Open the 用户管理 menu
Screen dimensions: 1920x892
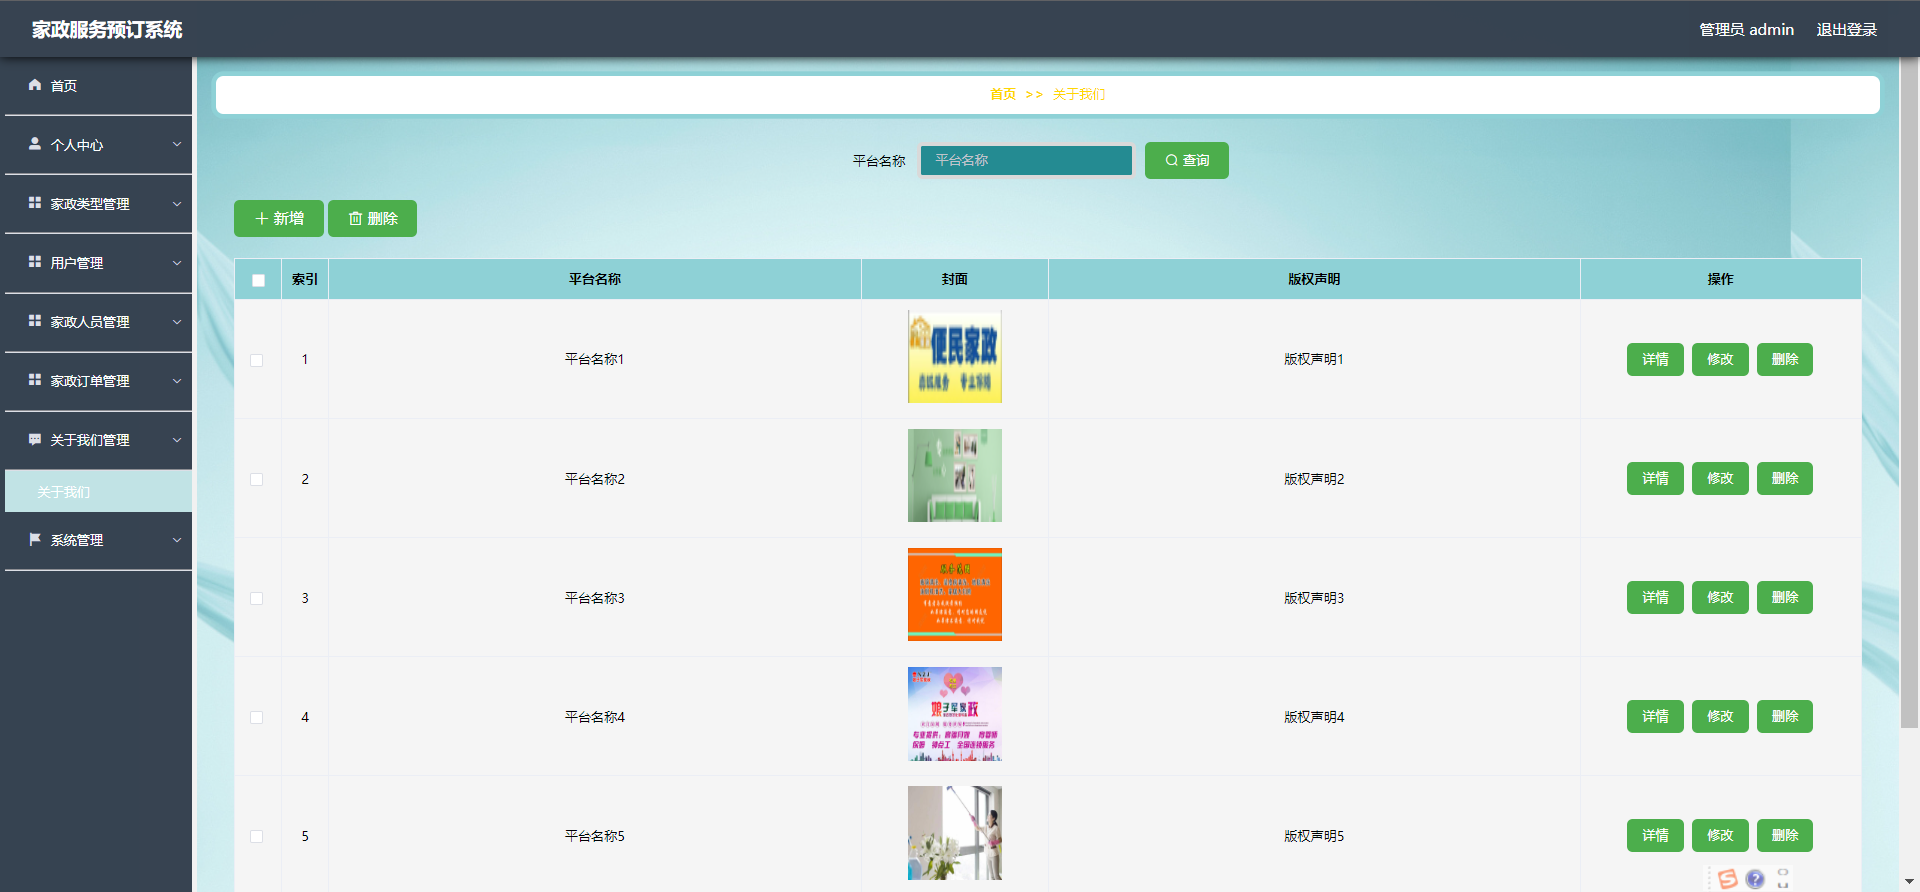pyautogui.click(x=98, y=263)
